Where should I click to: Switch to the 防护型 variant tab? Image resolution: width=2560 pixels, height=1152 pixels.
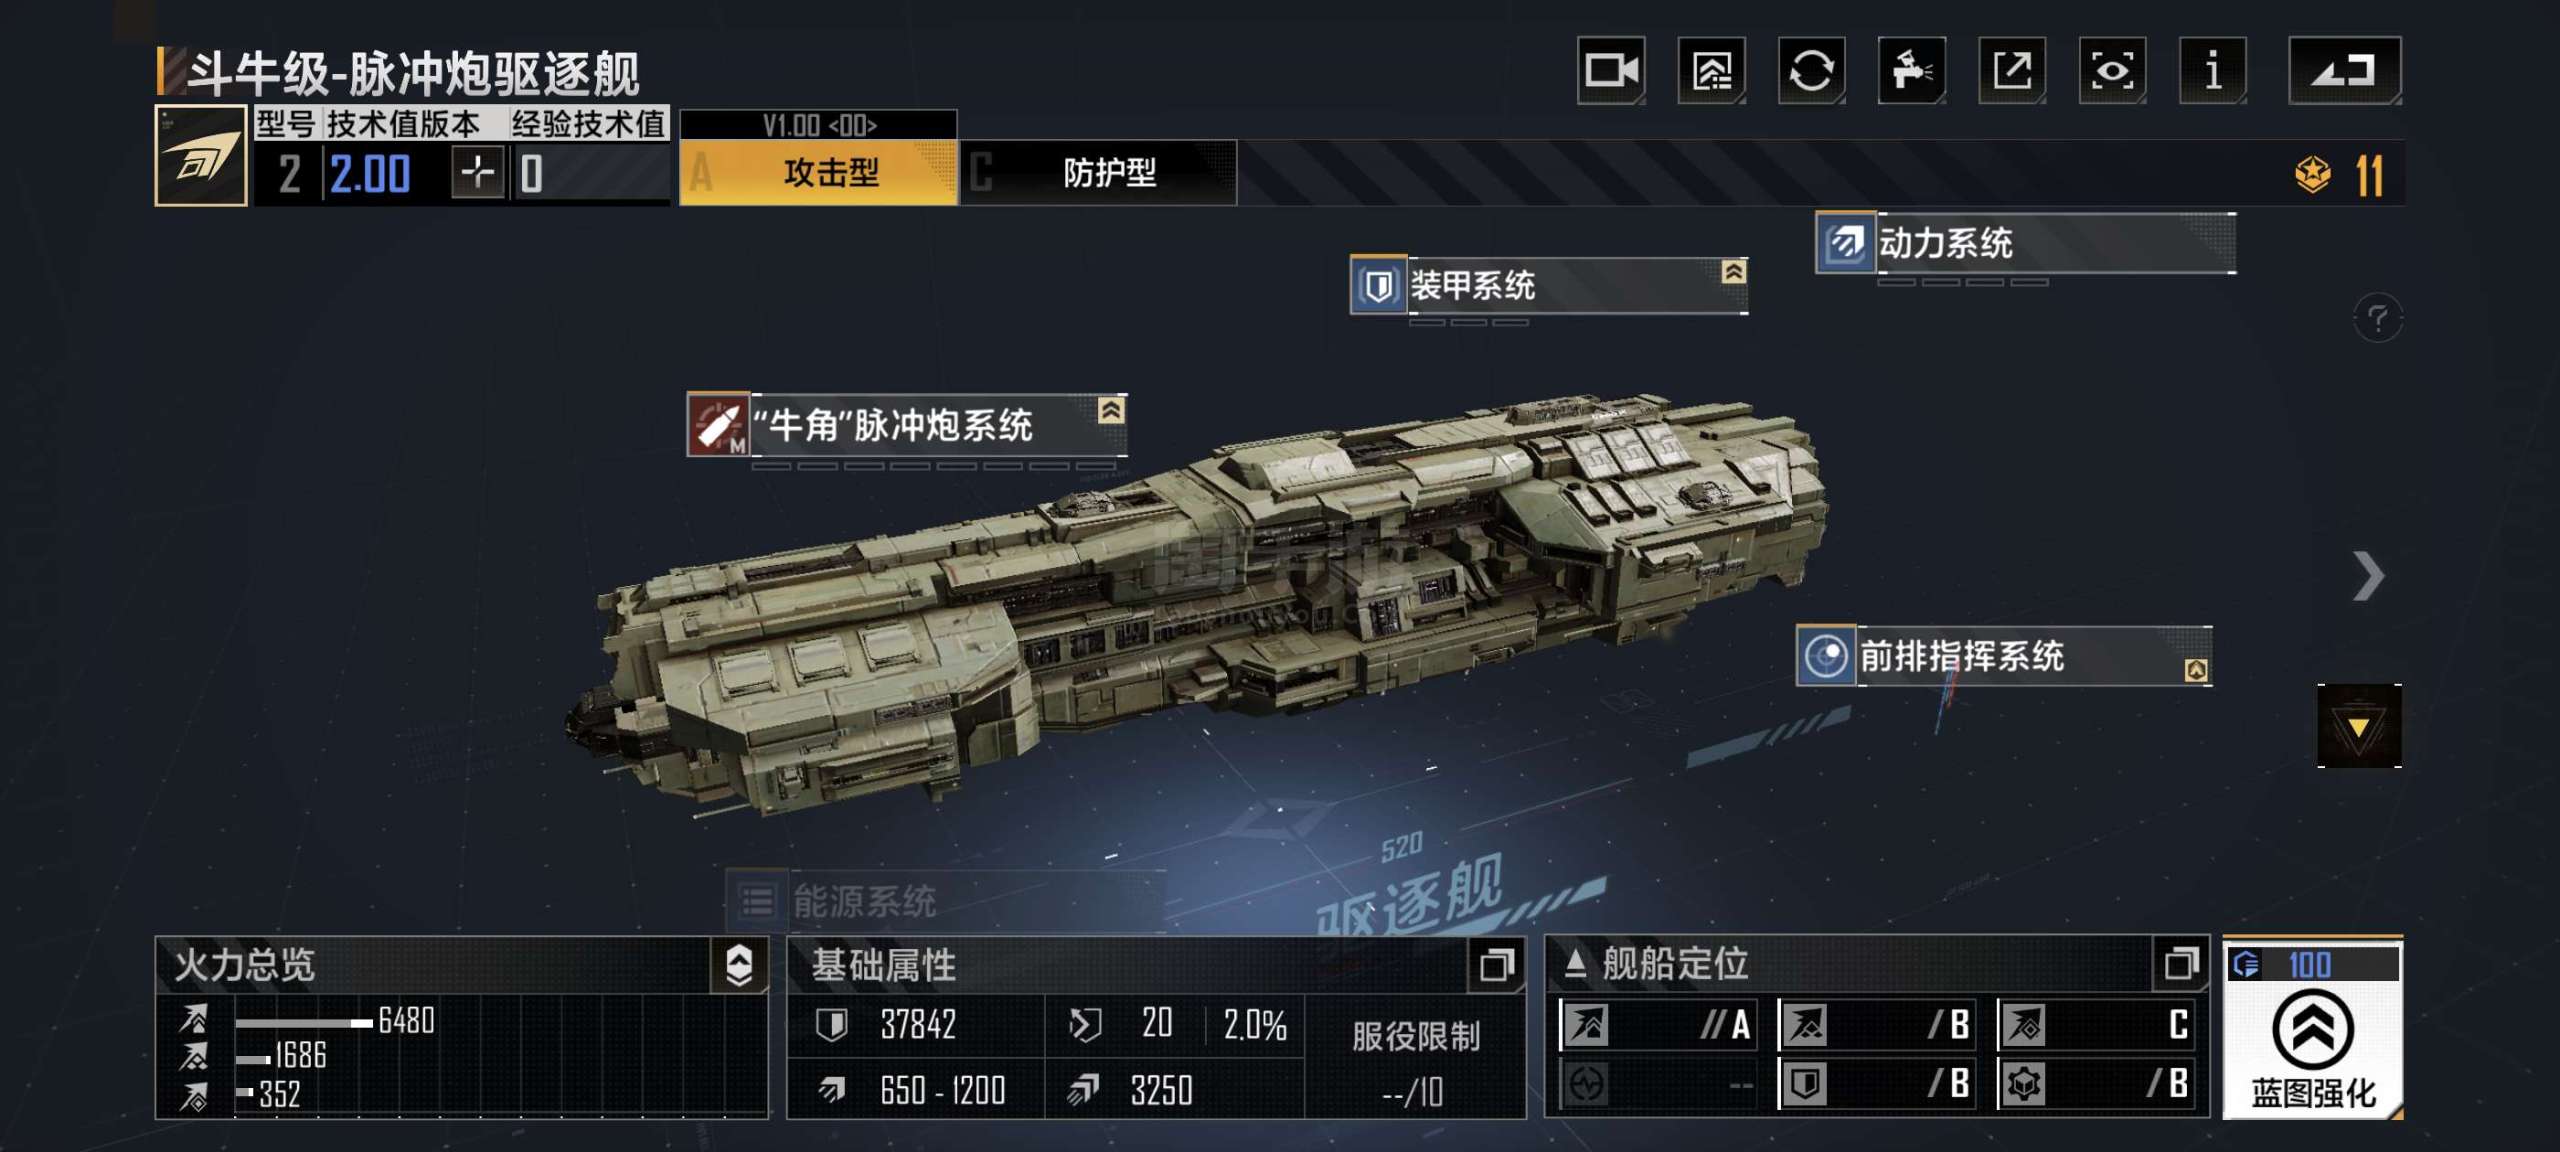click(x=1098, y=173)
